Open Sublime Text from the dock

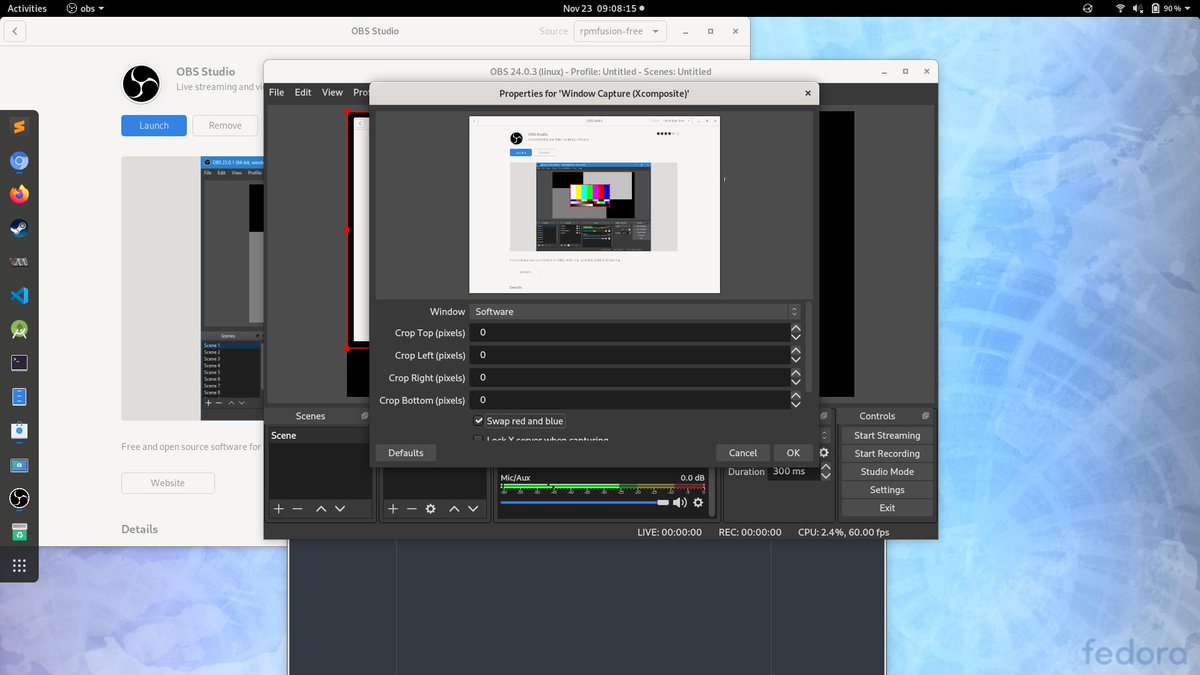[x=19, y=127]
